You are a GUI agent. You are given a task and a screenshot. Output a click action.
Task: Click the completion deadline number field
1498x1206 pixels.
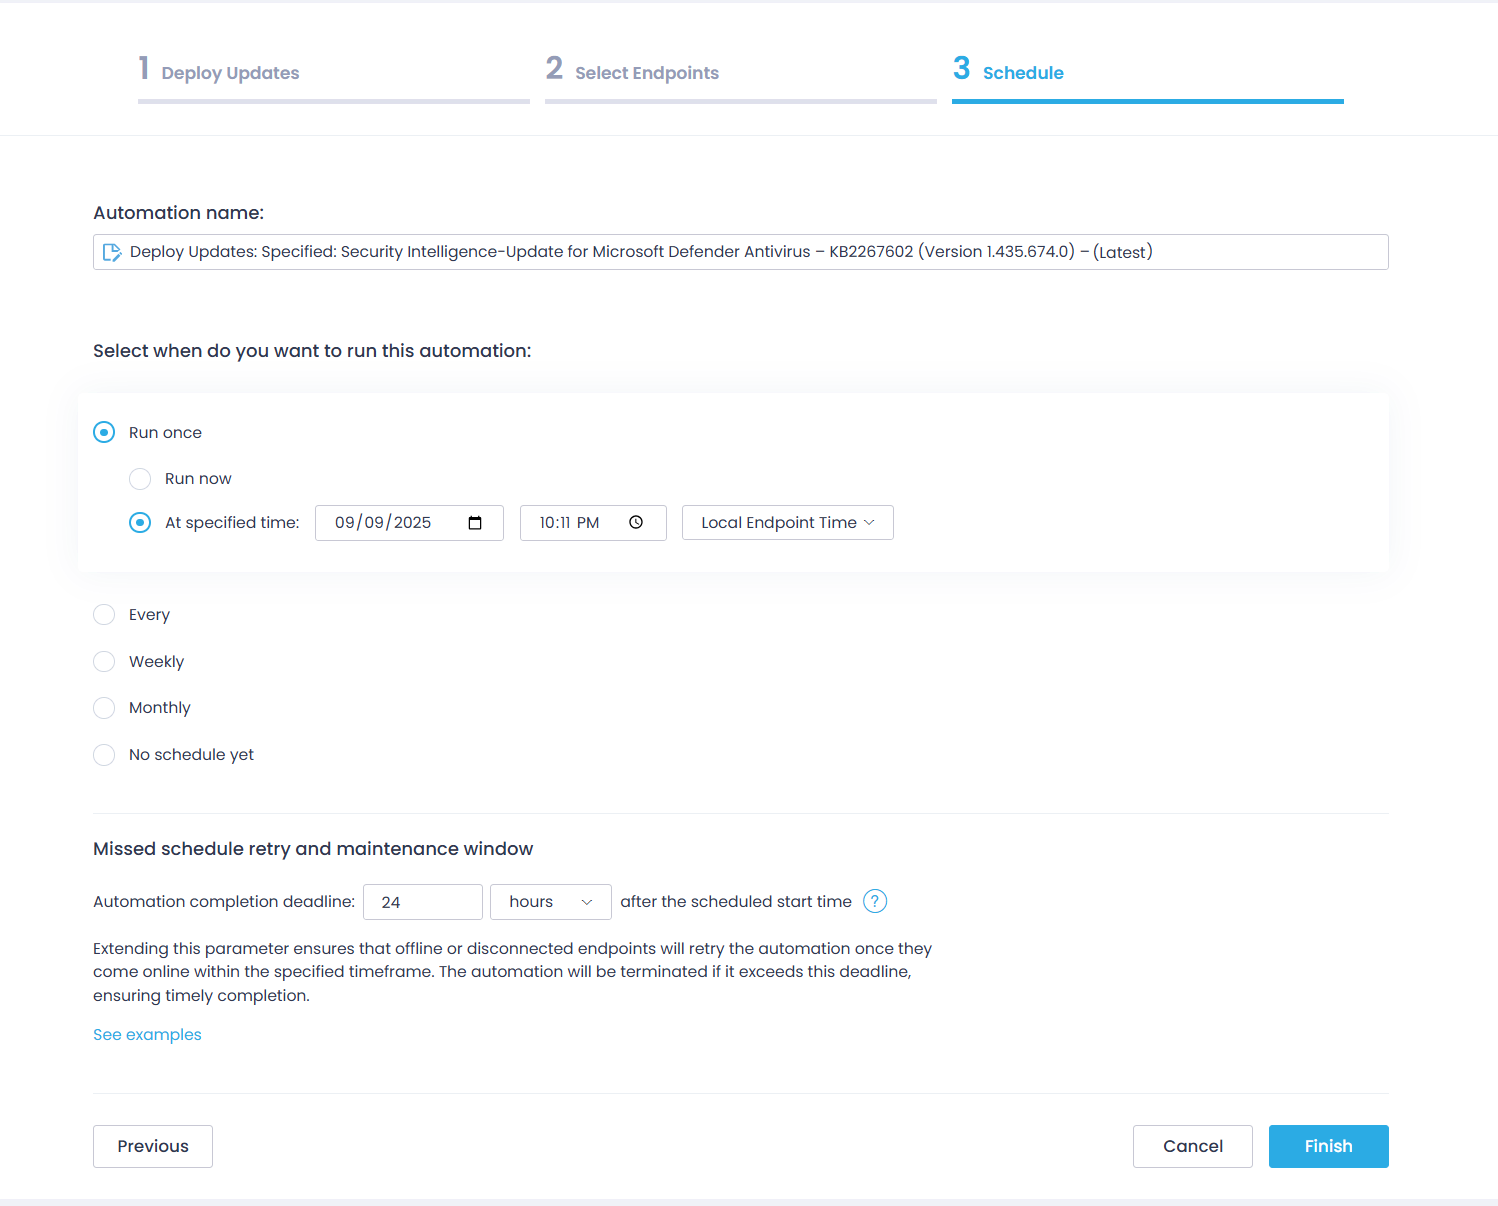(422, 902)
